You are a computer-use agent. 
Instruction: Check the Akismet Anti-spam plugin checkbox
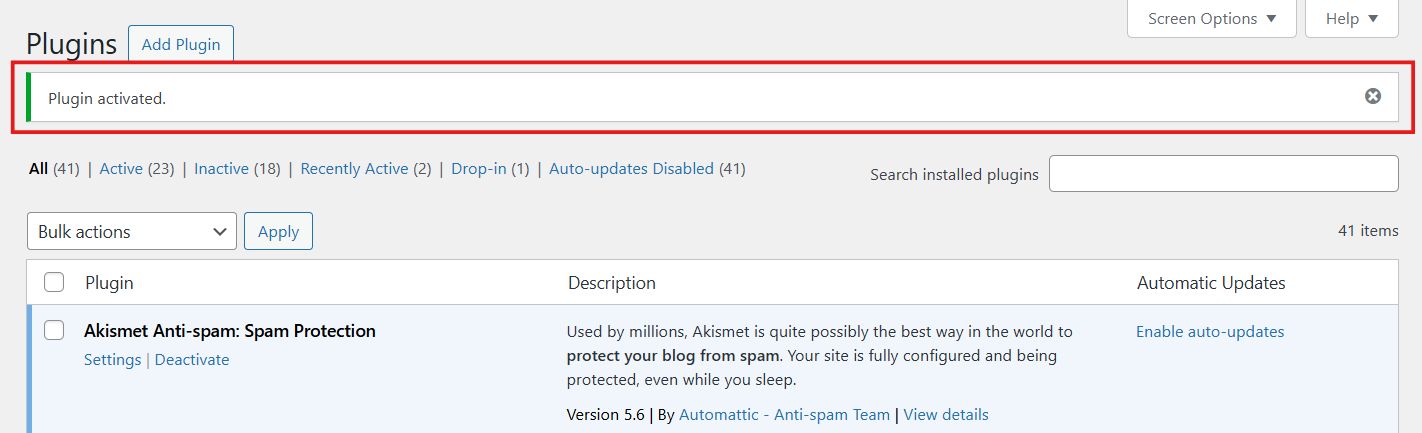[54, 331]
